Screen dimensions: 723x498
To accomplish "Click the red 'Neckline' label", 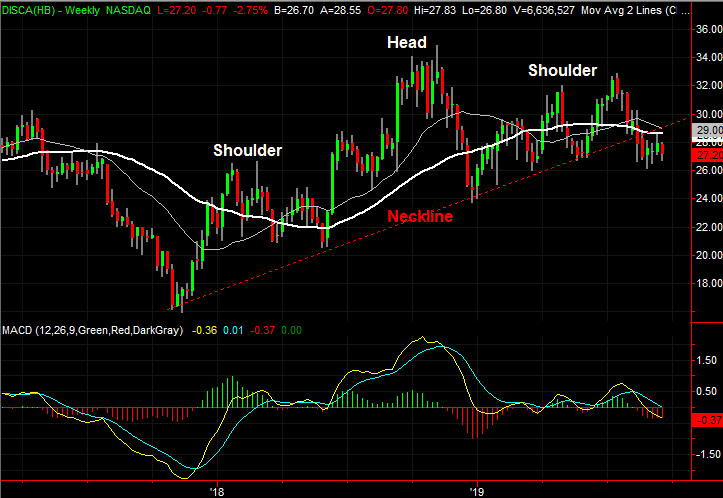I will point(420,216).
